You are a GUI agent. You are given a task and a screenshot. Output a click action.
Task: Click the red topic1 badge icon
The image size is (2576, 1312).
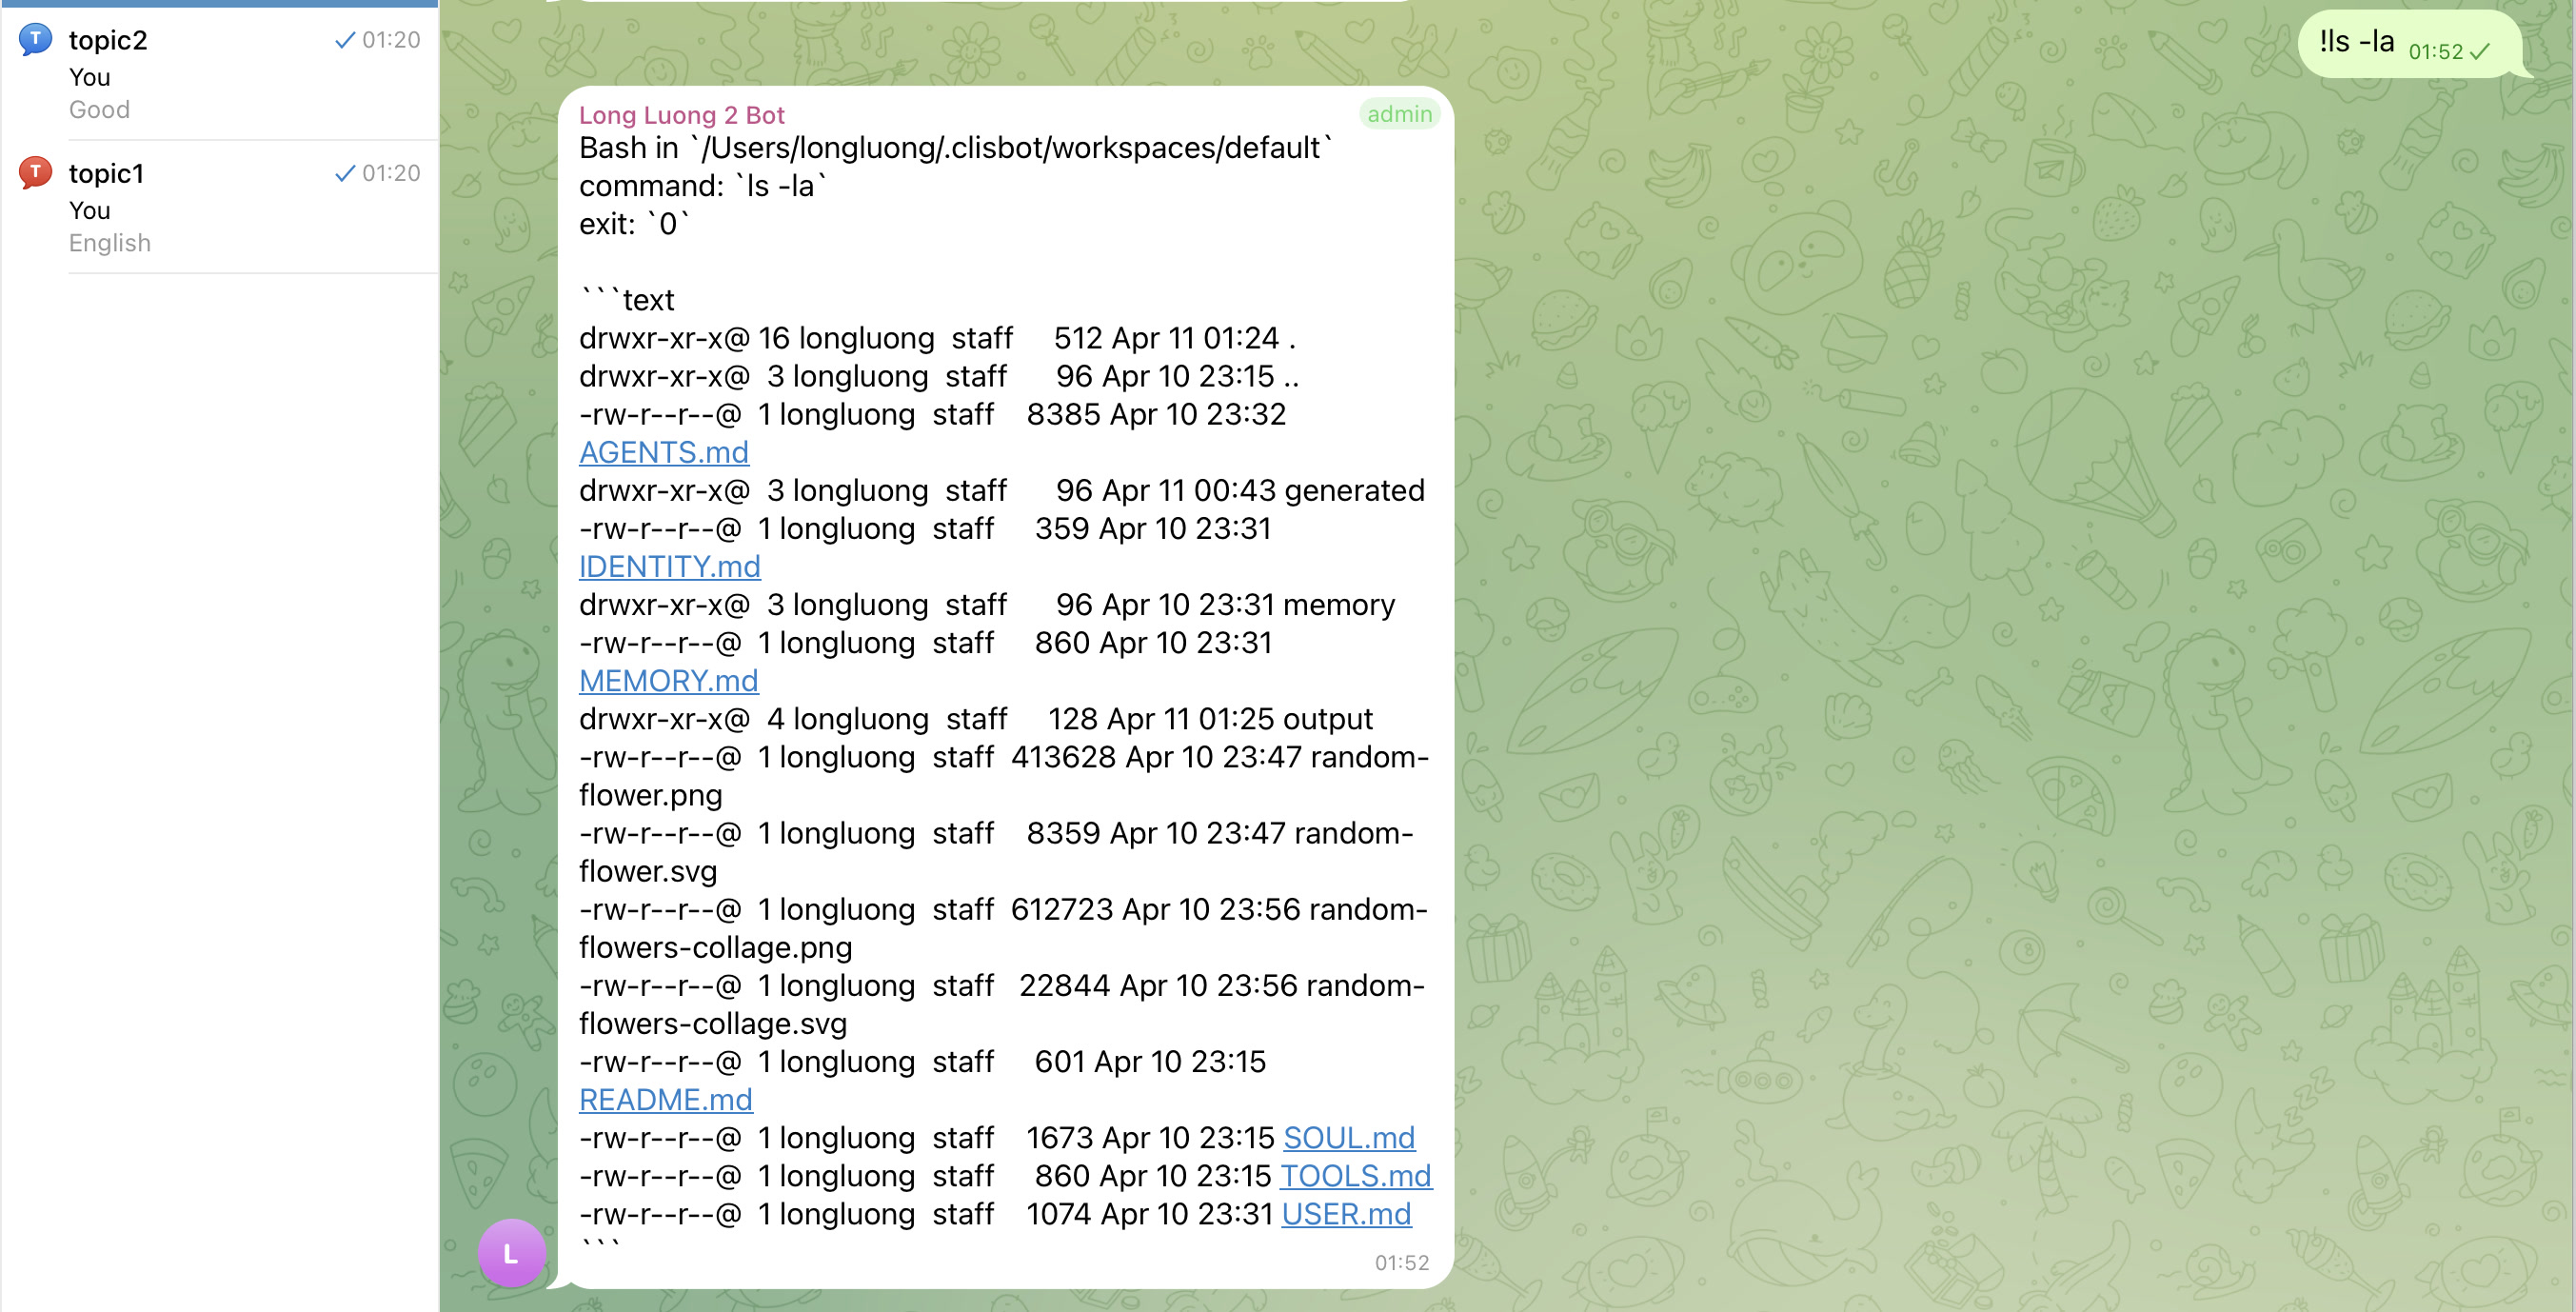[36, 172]
